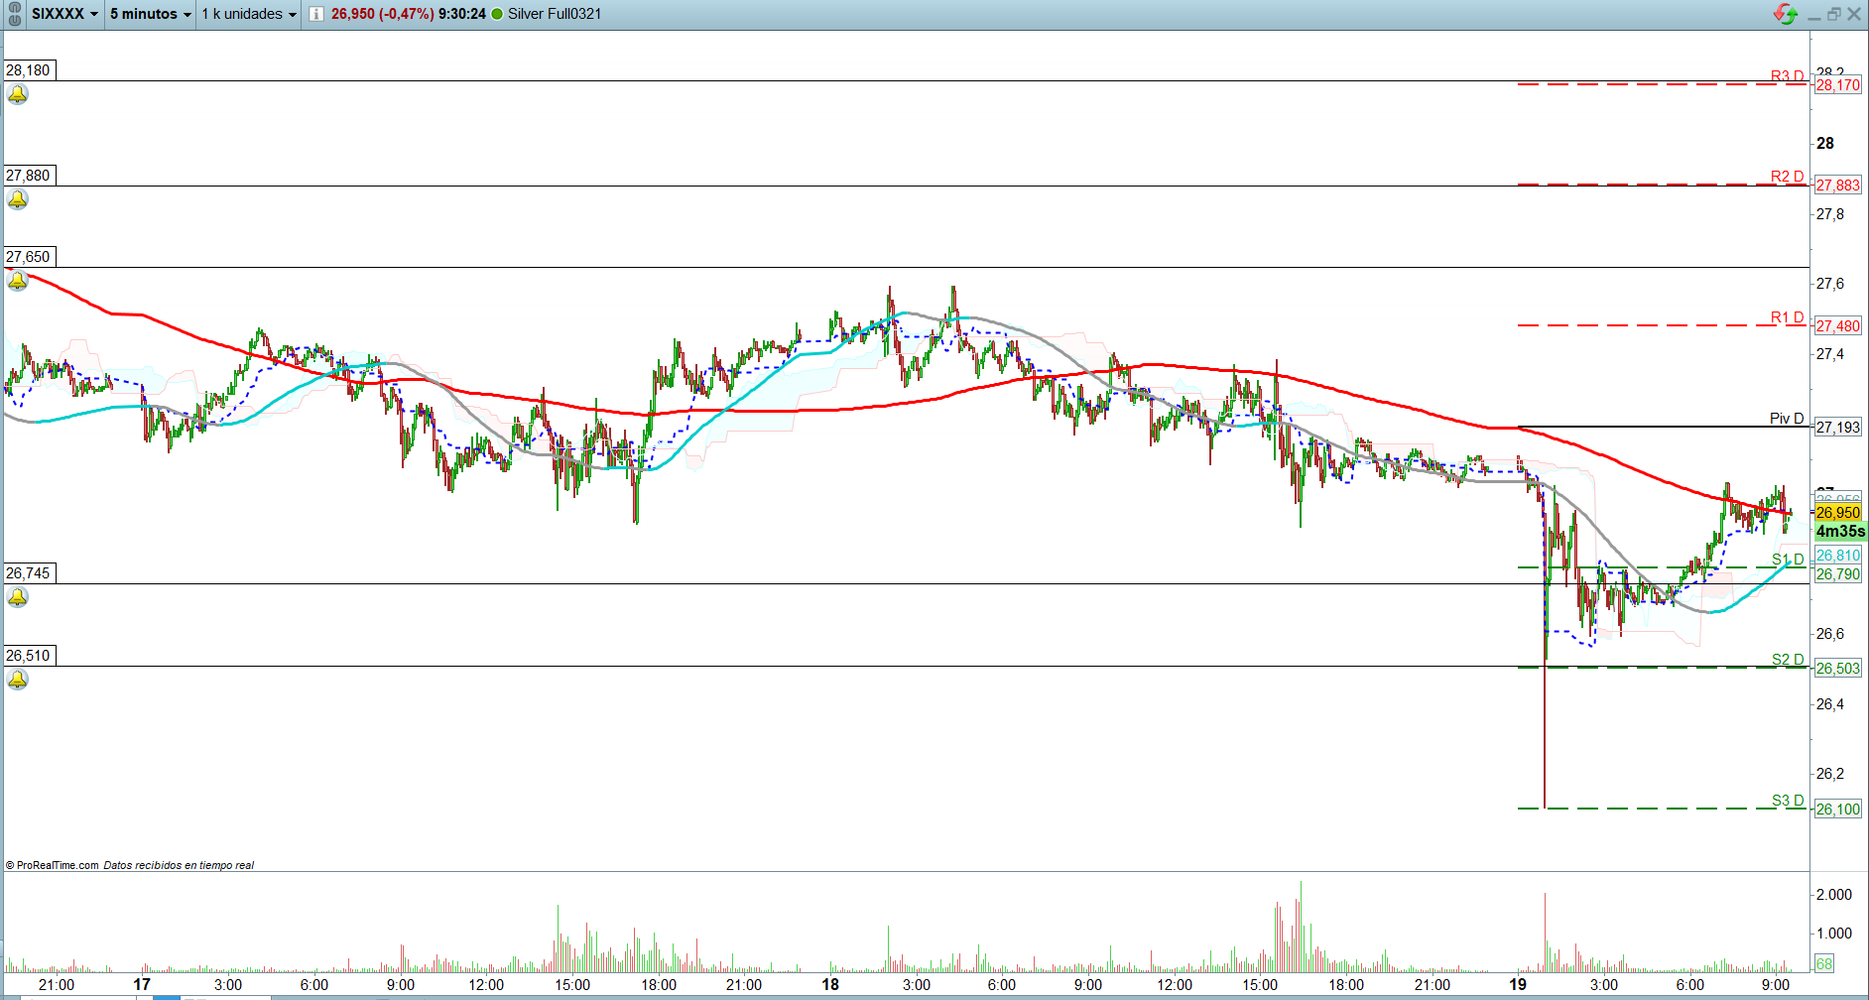Click the green market status dot
Image resolution: width=1869 pixels, height=1000 pixels.
click(497, 14)
